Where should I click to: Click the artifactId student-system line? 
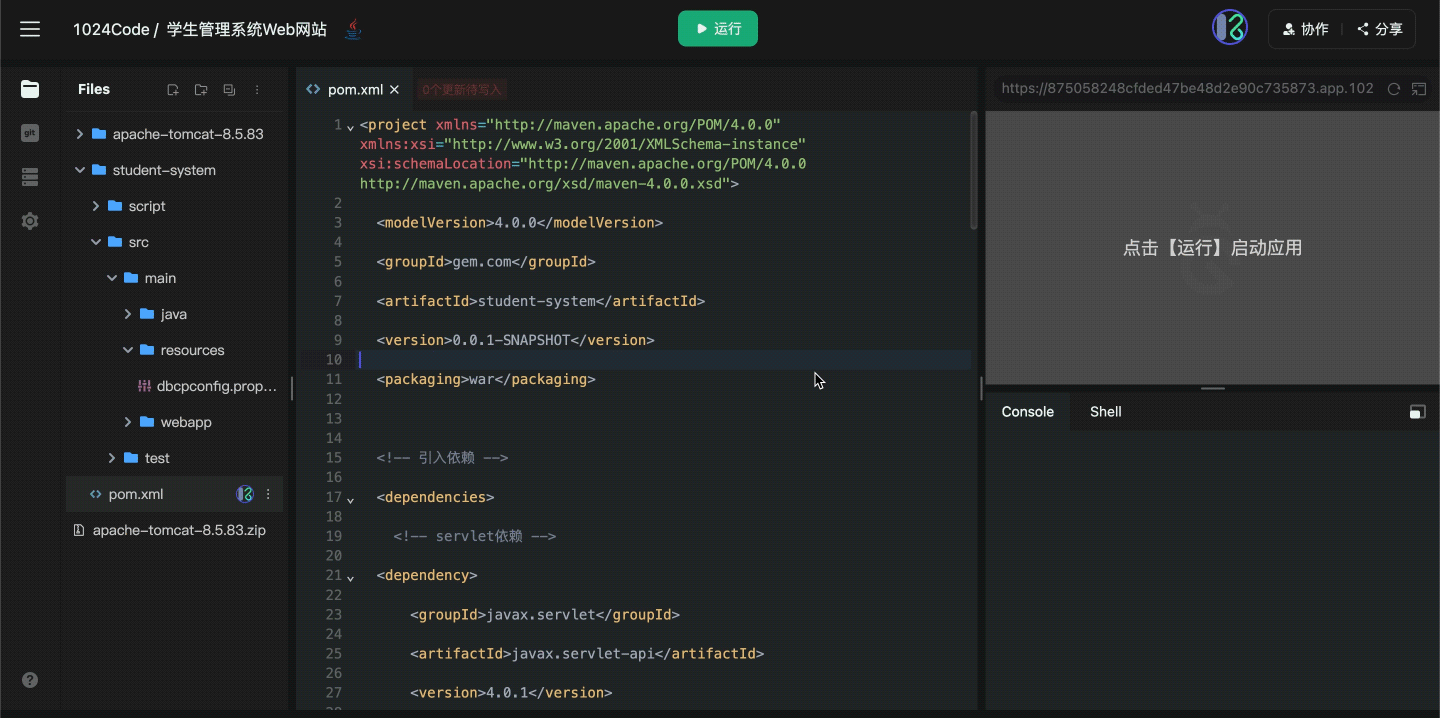[x=541, y=301]
